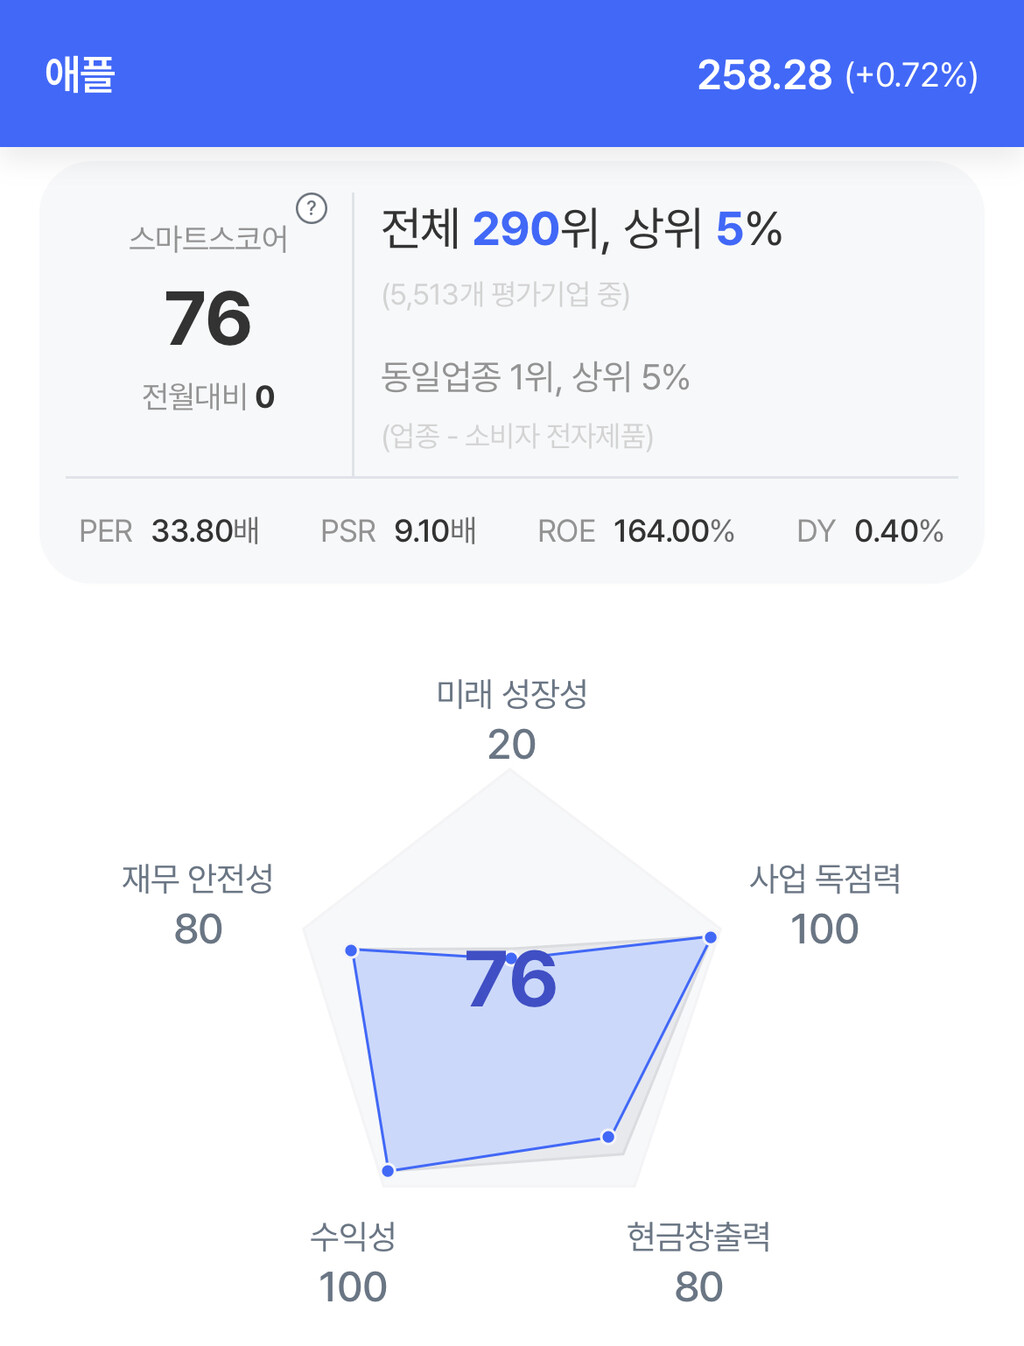Click the 미래 성장성 radar axis label
The image size is (1024, 1346).
pos(512,693)
